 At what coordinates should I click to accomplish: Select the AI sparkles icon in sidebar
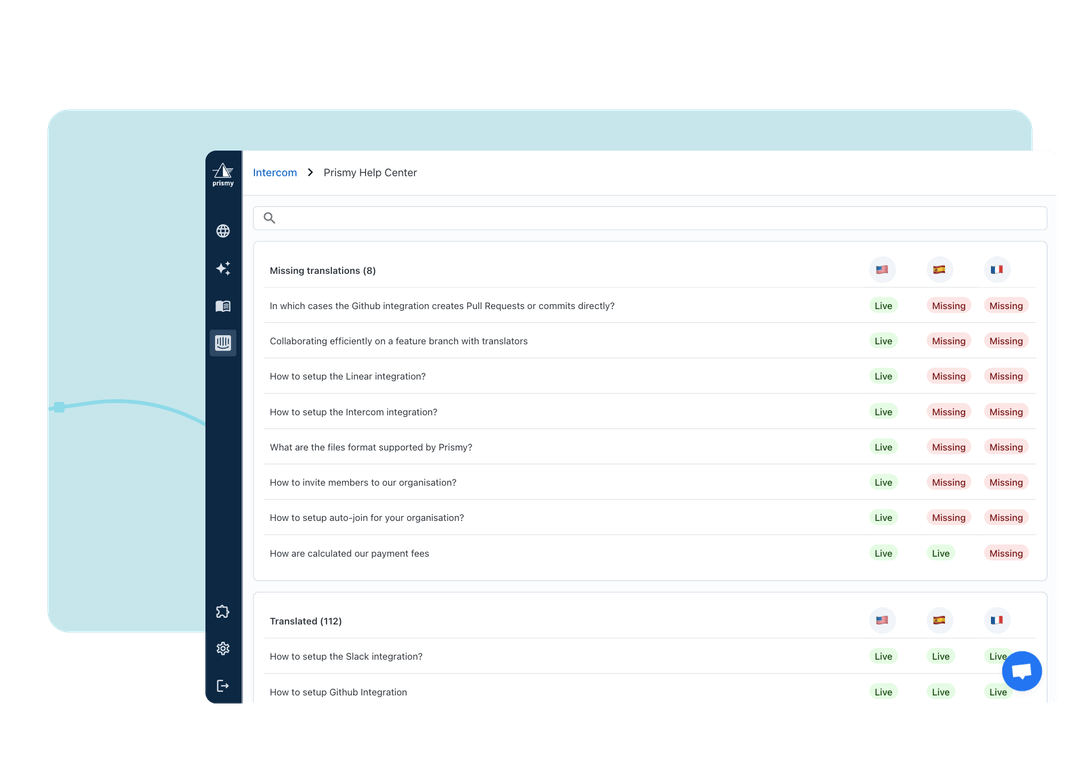coord(223,269)
